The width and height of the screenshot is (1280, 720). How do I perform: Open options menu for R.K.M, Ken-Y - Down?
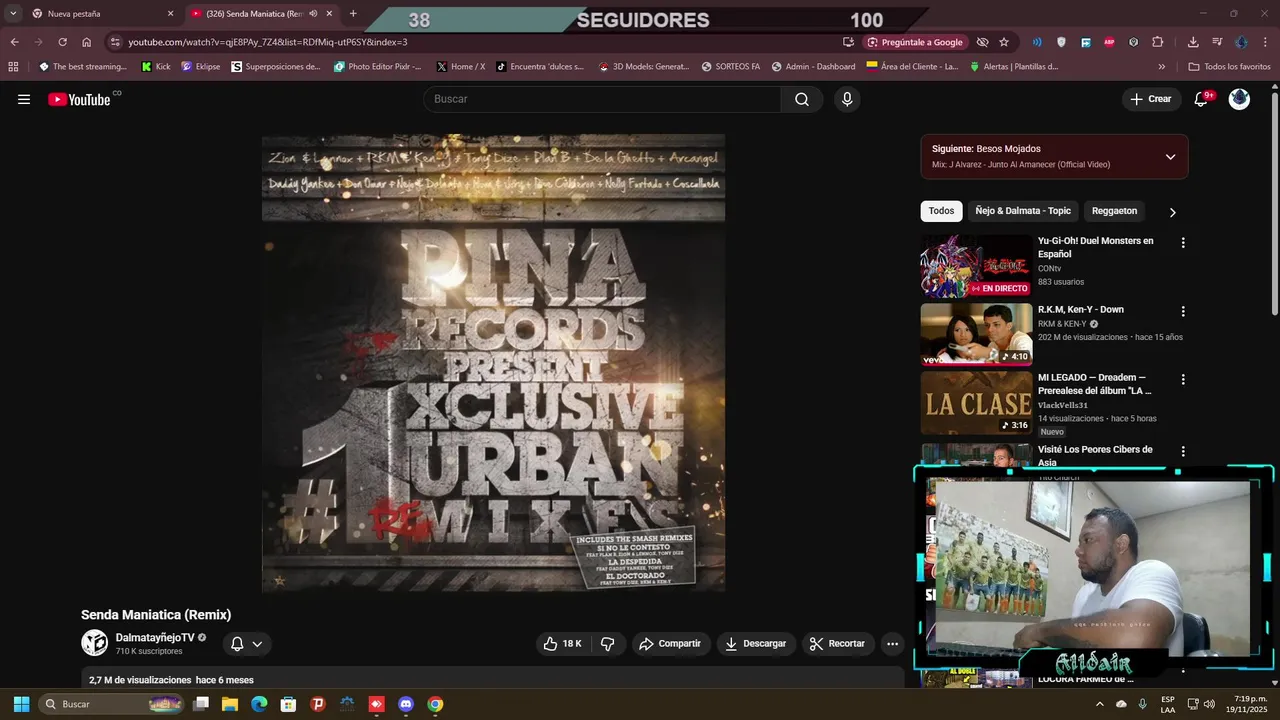(x=1183, y=311)
